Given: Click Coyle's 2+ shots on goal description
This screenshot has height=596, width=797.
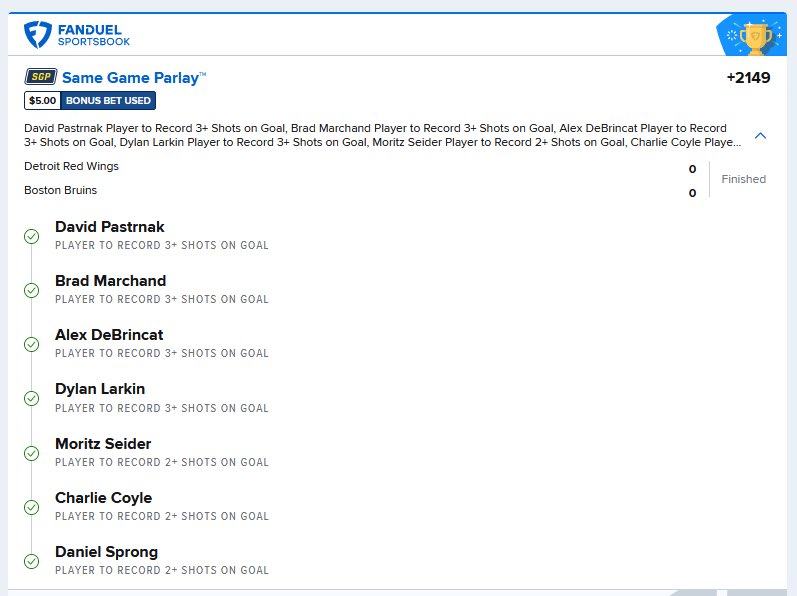Looking at the screenshot, I should (162, 516).
